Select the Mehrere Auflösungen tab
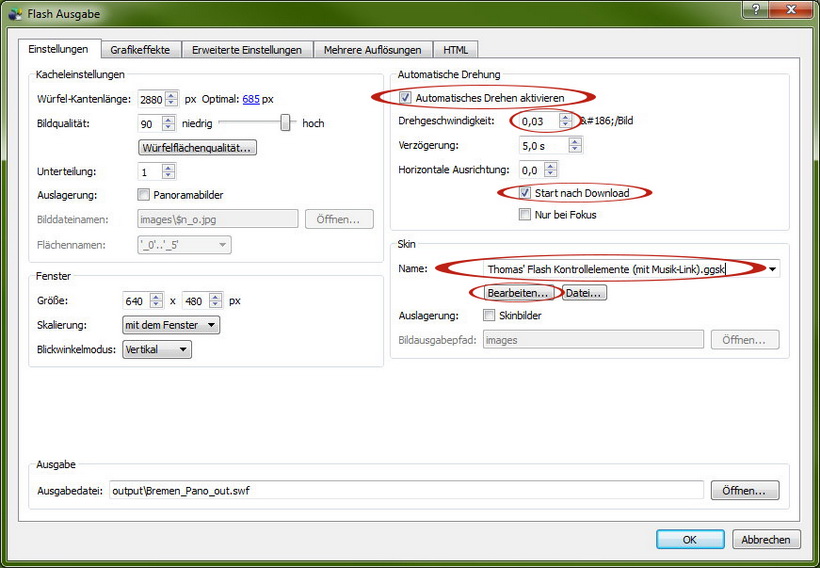The height and width of the screenshot is (568, 820). pyautogui.click(x=373, y=49)
